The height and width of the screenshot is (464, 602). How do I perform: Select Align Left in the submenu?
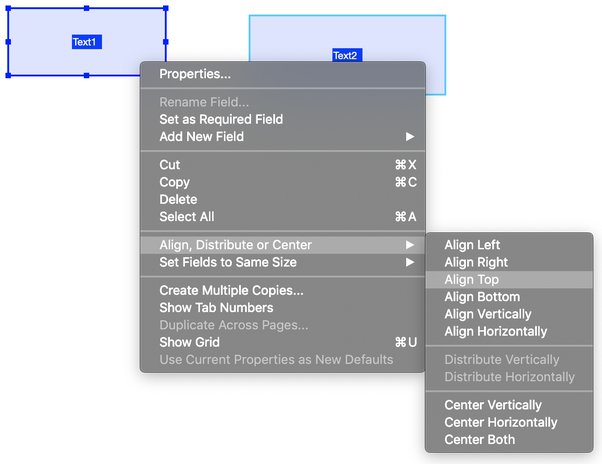coord(509,245)
